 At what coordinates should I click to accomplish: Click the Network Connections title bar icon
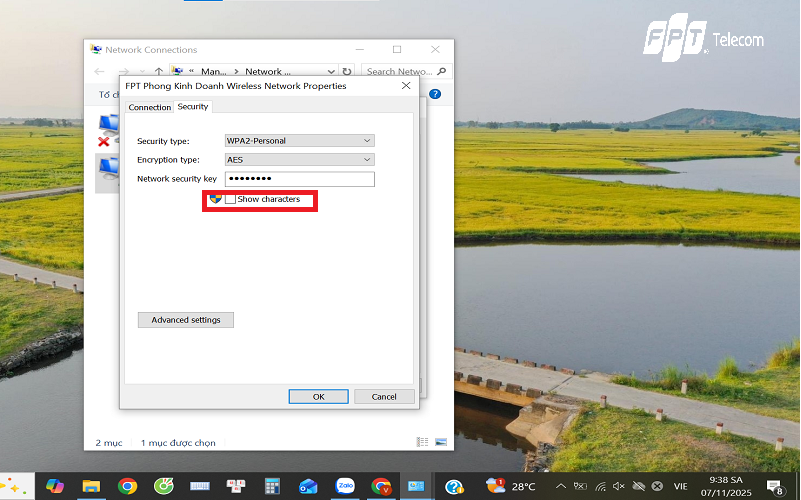pos(96,49)
